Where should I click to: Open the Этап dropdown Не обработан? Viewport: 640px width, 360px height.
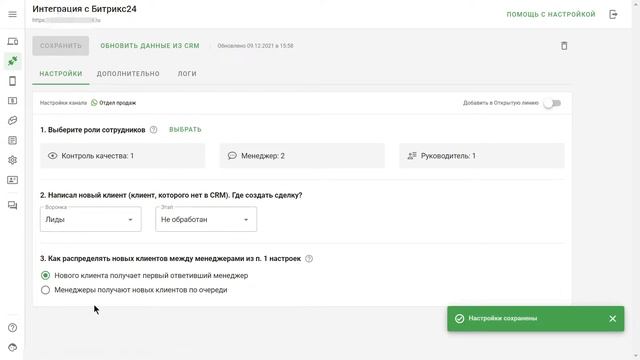coord(206,220)
